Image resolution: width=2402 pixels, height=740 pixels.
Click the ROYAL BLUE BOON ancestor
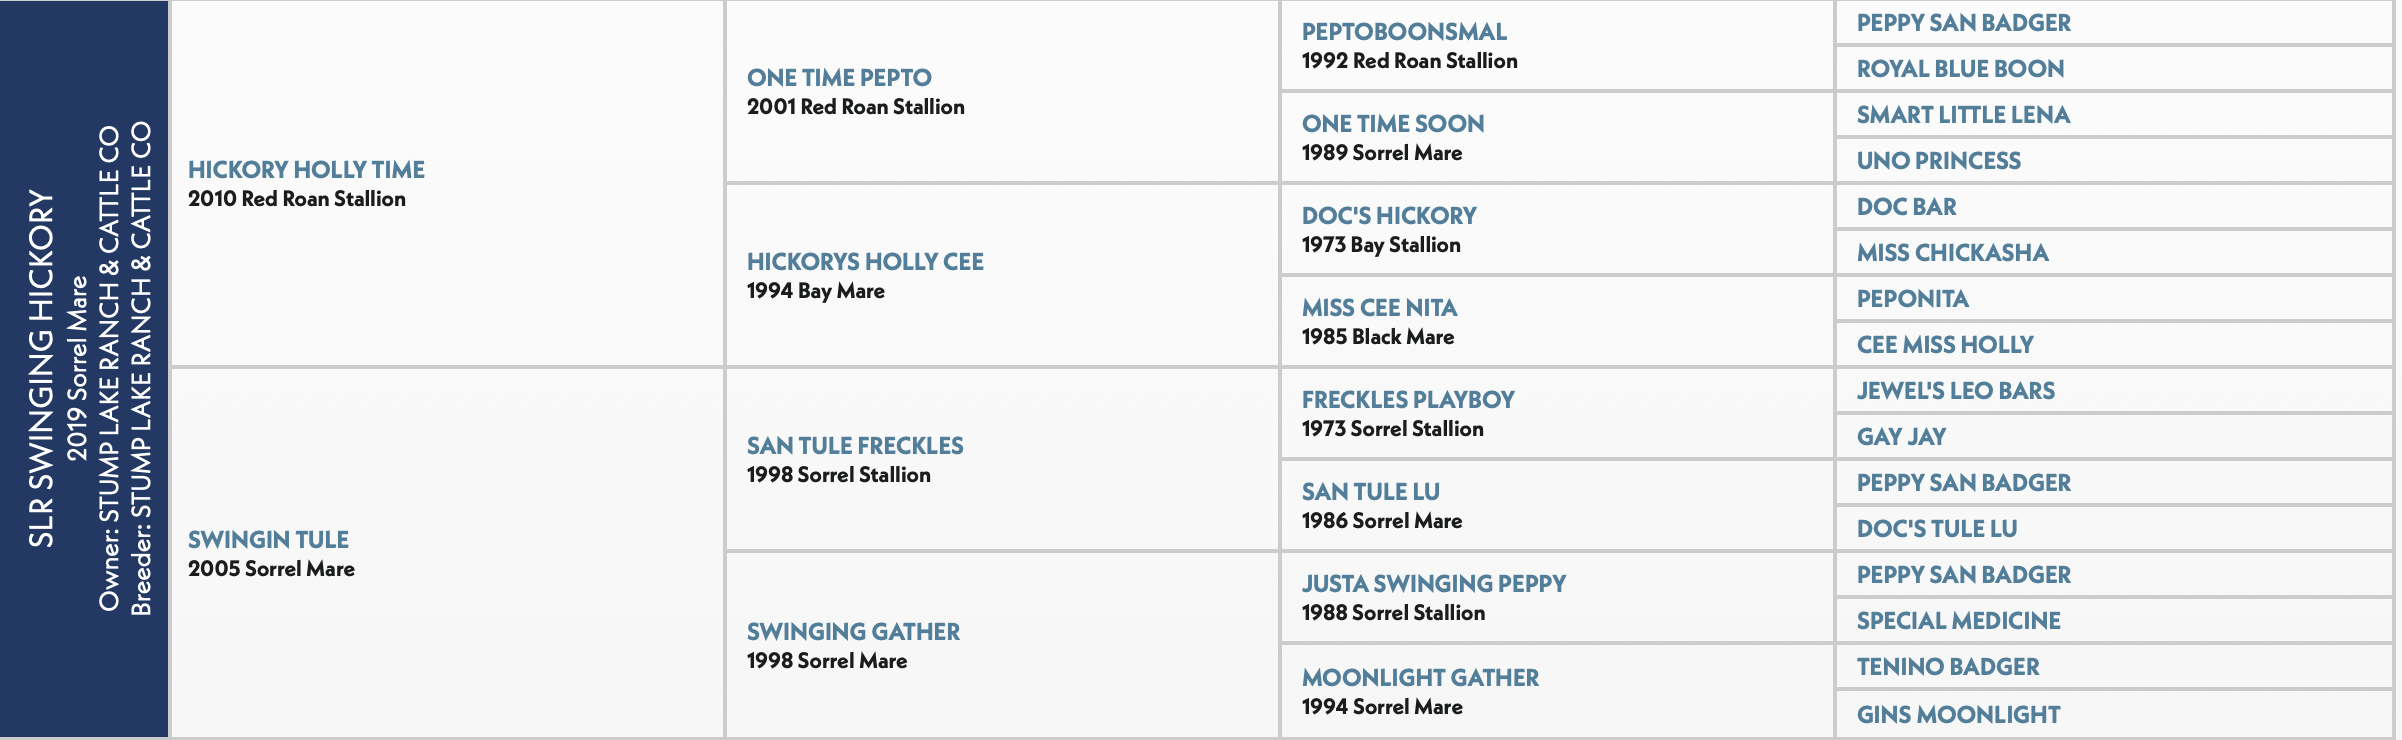tap(1960, 69)
